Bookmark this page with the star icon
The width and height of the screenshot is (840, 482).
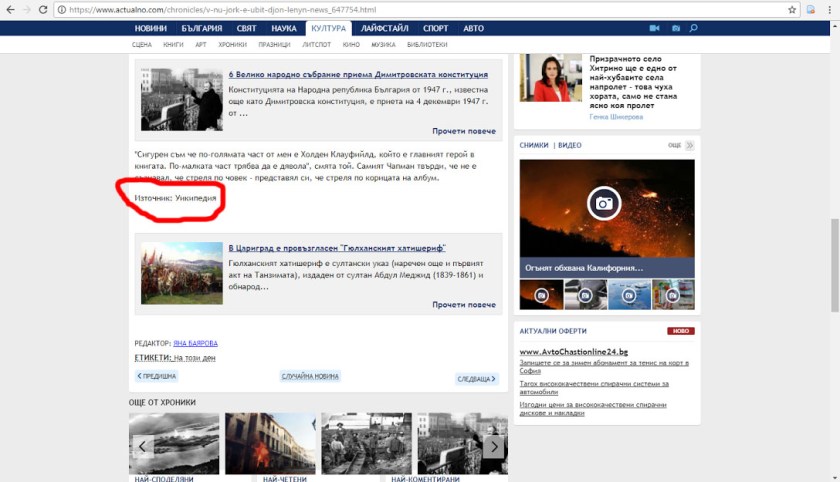(x=792, y=10)
